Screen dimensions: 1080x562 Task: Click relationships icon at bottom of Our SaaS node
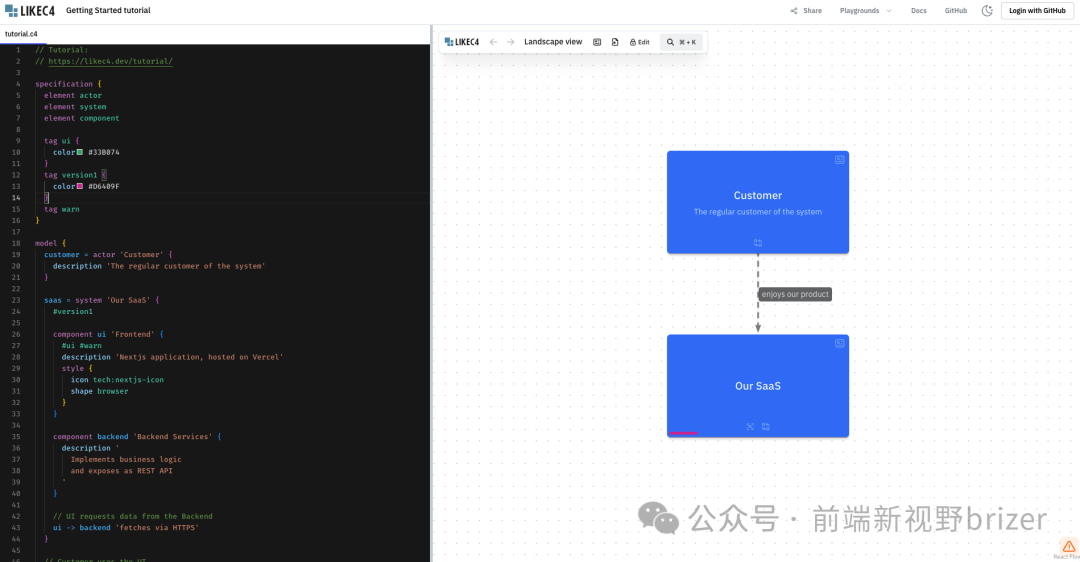[x=766, y=427]
